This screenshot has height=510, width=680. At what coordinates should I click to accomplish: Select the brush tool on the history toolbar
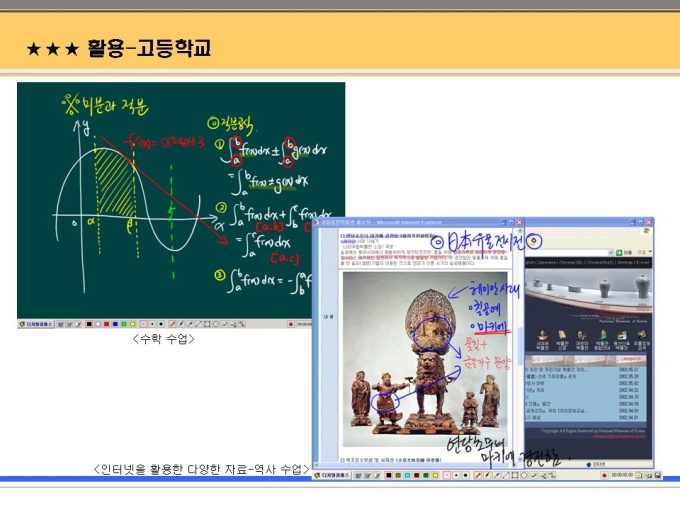coord(487,475)
